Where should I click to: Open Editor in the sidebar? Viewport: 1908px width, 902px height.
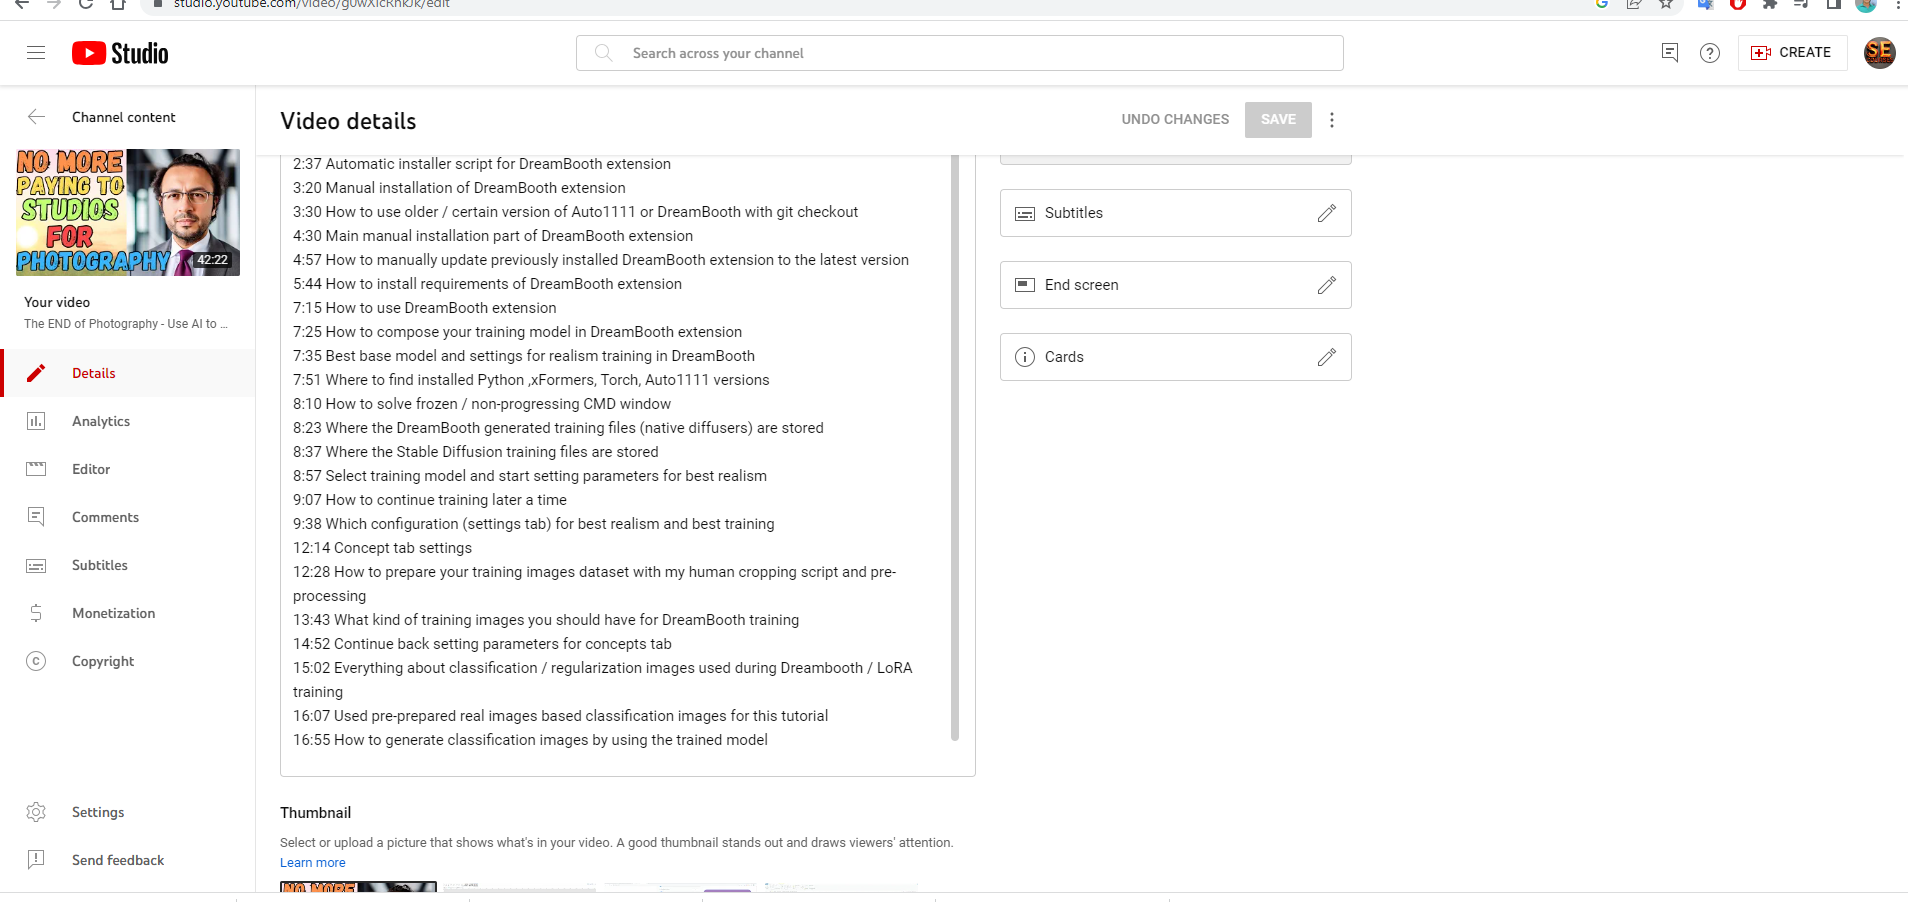pyautogui.click(x=91, y=469)
